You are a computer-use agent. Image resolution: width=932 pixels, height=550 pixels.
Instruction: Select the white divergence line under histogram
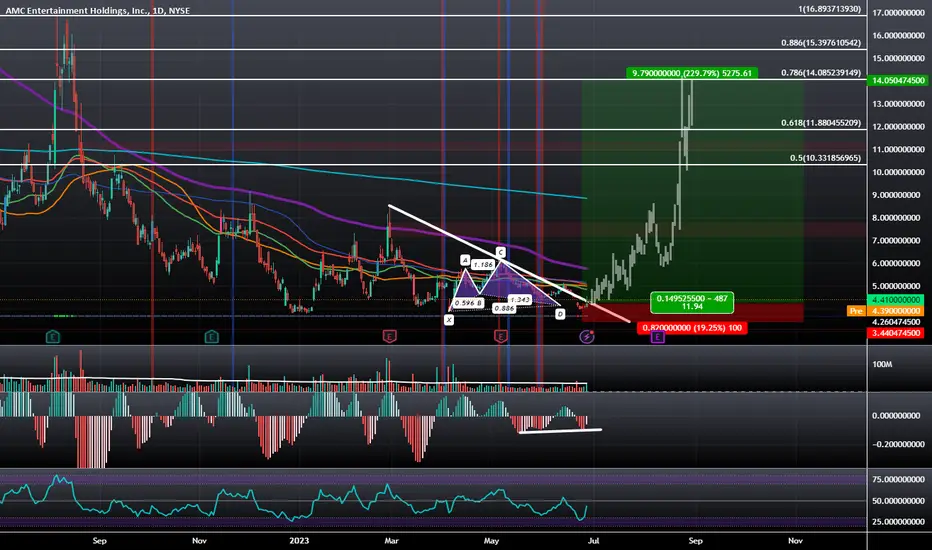coord(560,430)
